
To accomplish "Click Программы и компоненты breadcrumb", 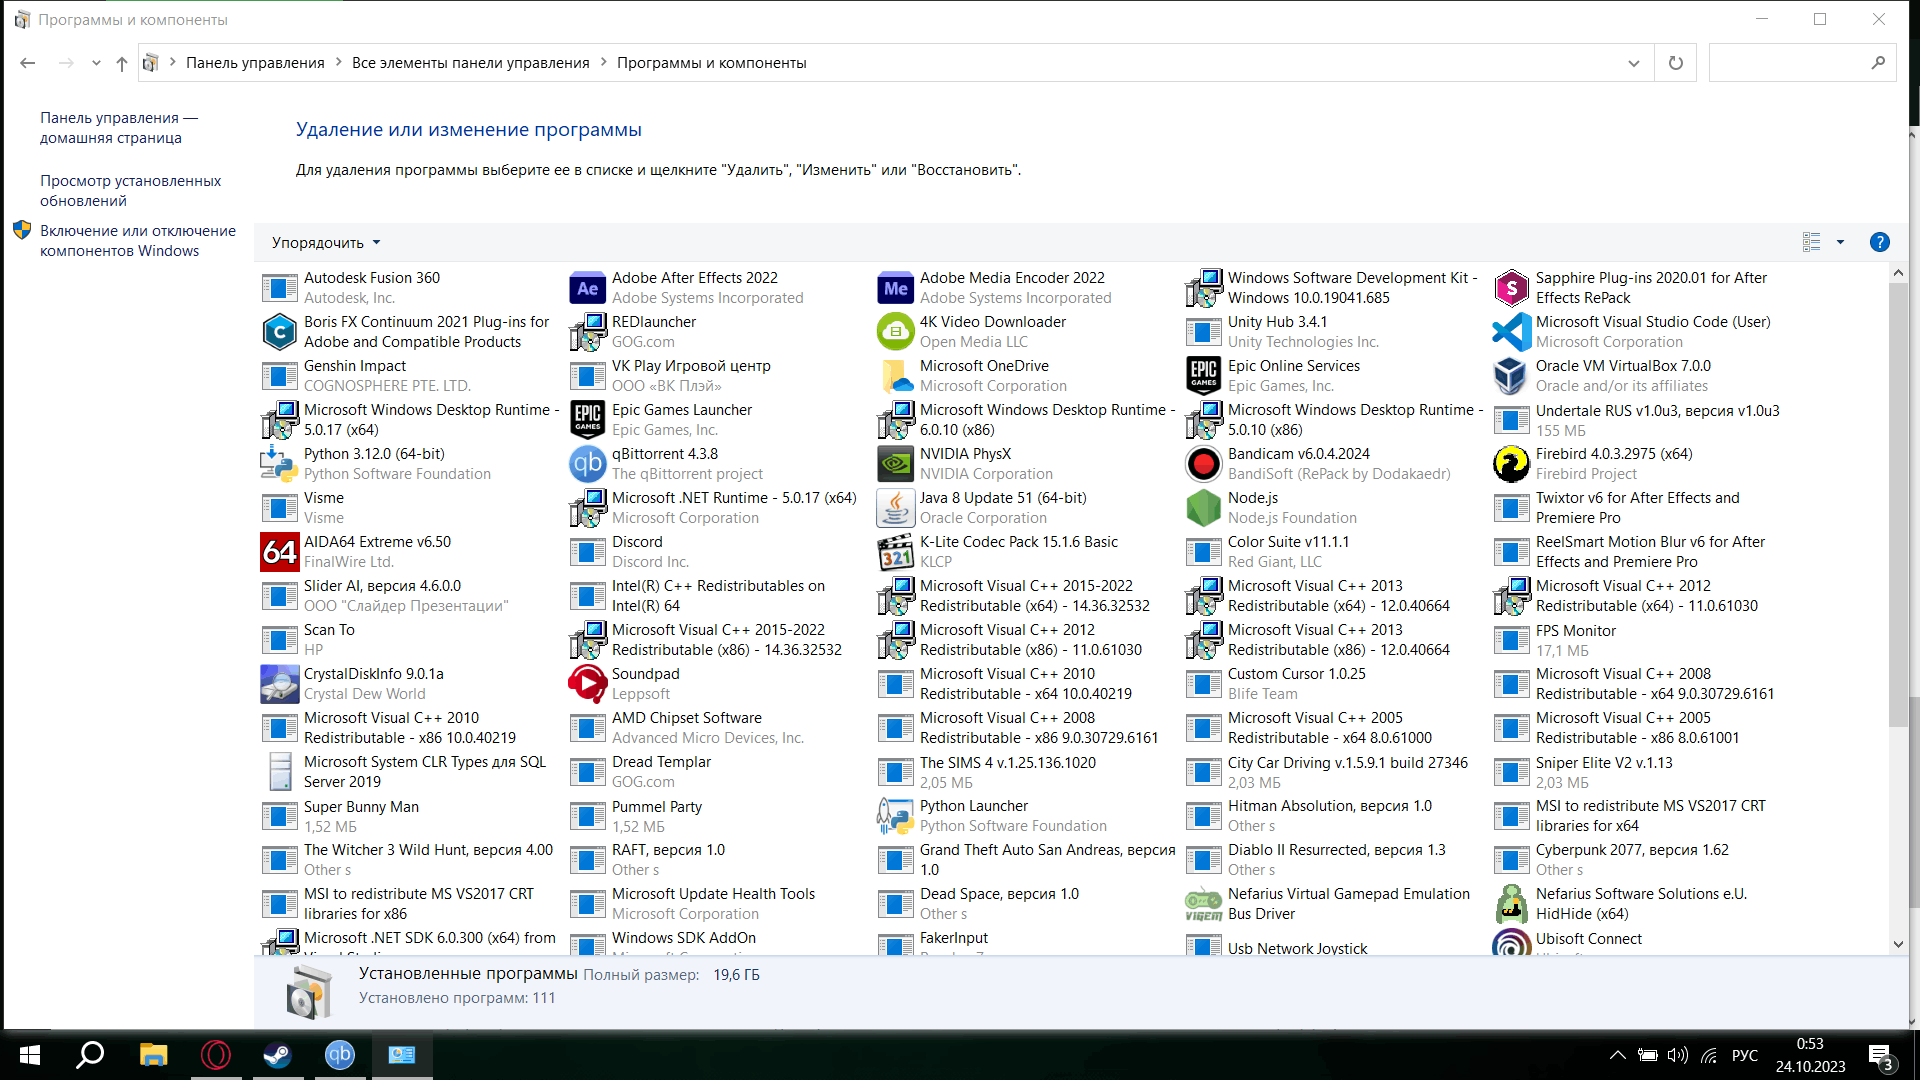I will click(x=712, y=63).
